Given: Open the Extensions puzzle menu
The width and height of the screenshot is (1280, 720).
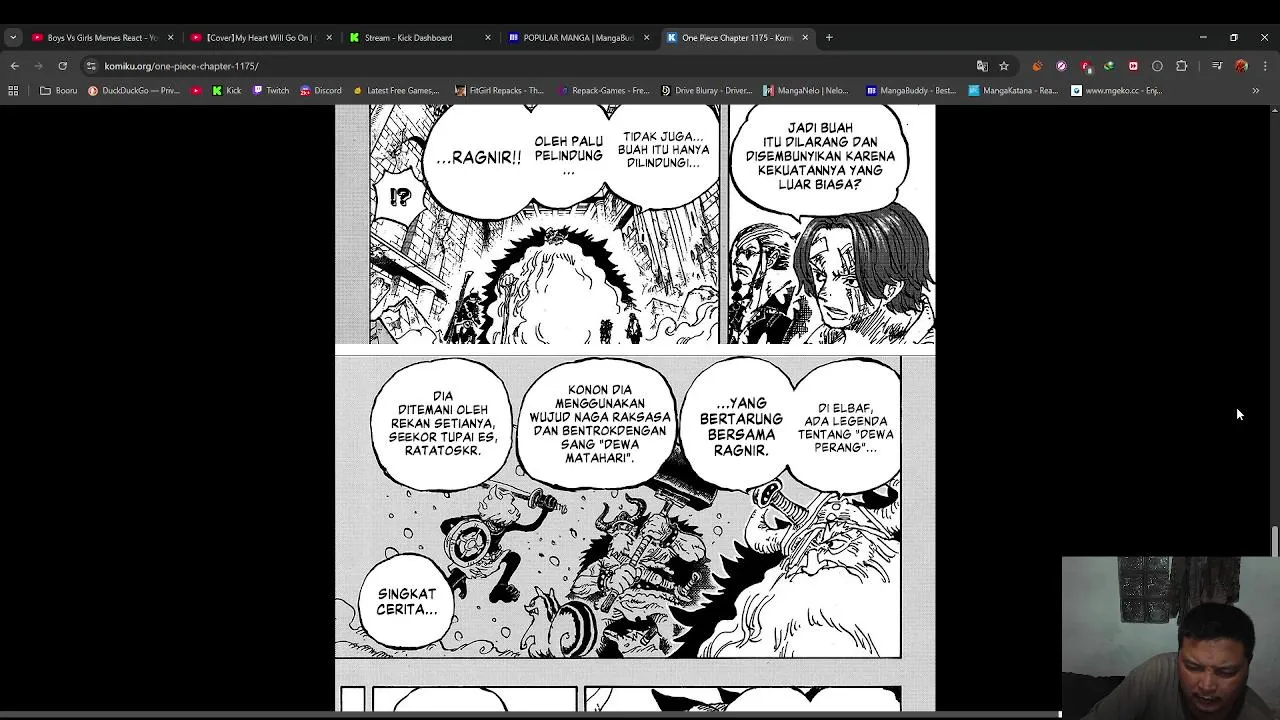Looking at the screenshot, I should [1182, 66].
